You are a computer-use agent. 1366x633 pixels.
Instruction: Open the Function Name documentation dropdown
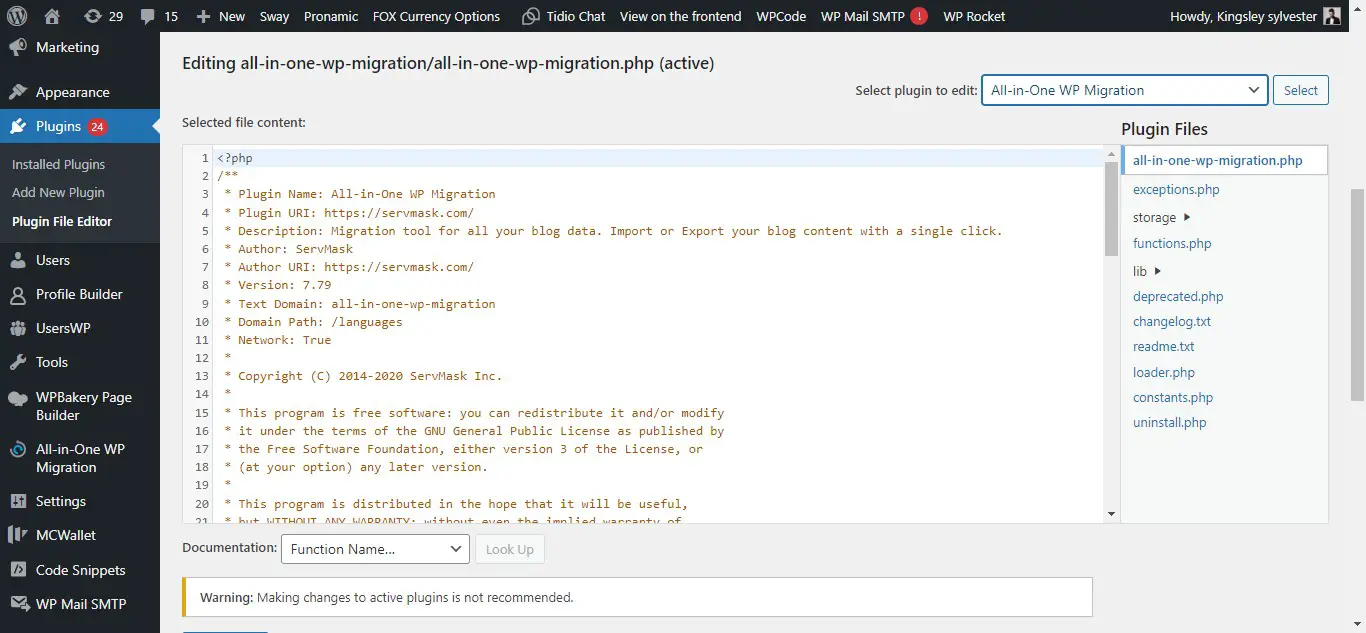[x=375, y=549]
